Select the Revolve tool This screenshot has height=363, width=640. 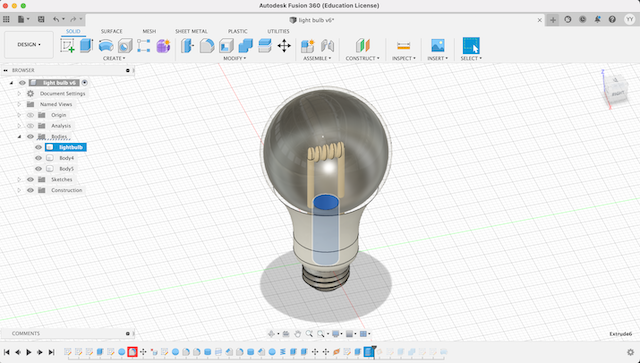[x=106, y=45]
